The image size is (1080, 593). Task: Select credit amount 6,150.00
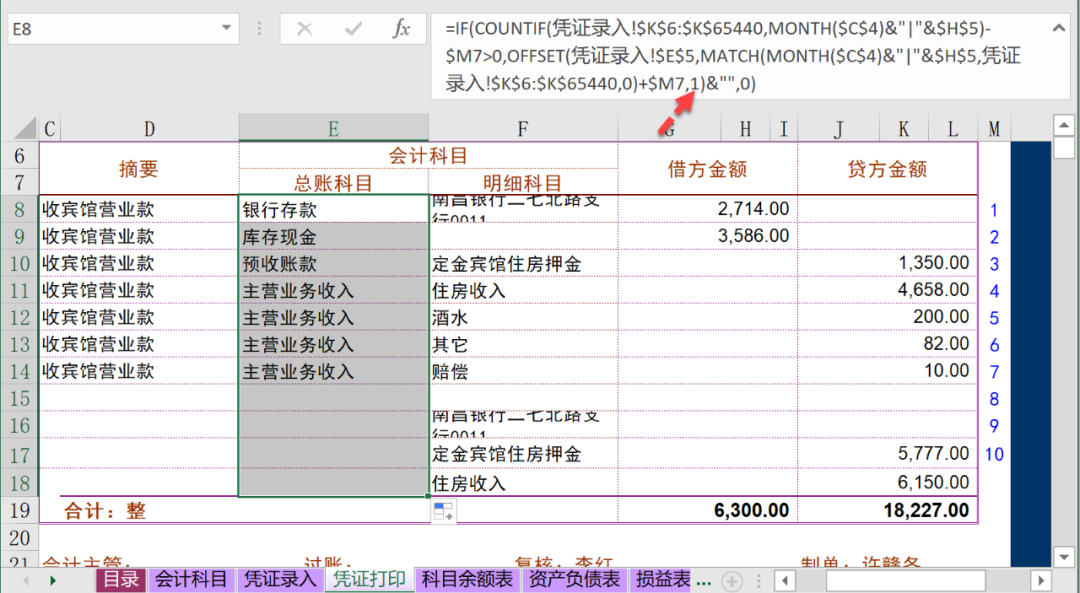pos(887,482)
